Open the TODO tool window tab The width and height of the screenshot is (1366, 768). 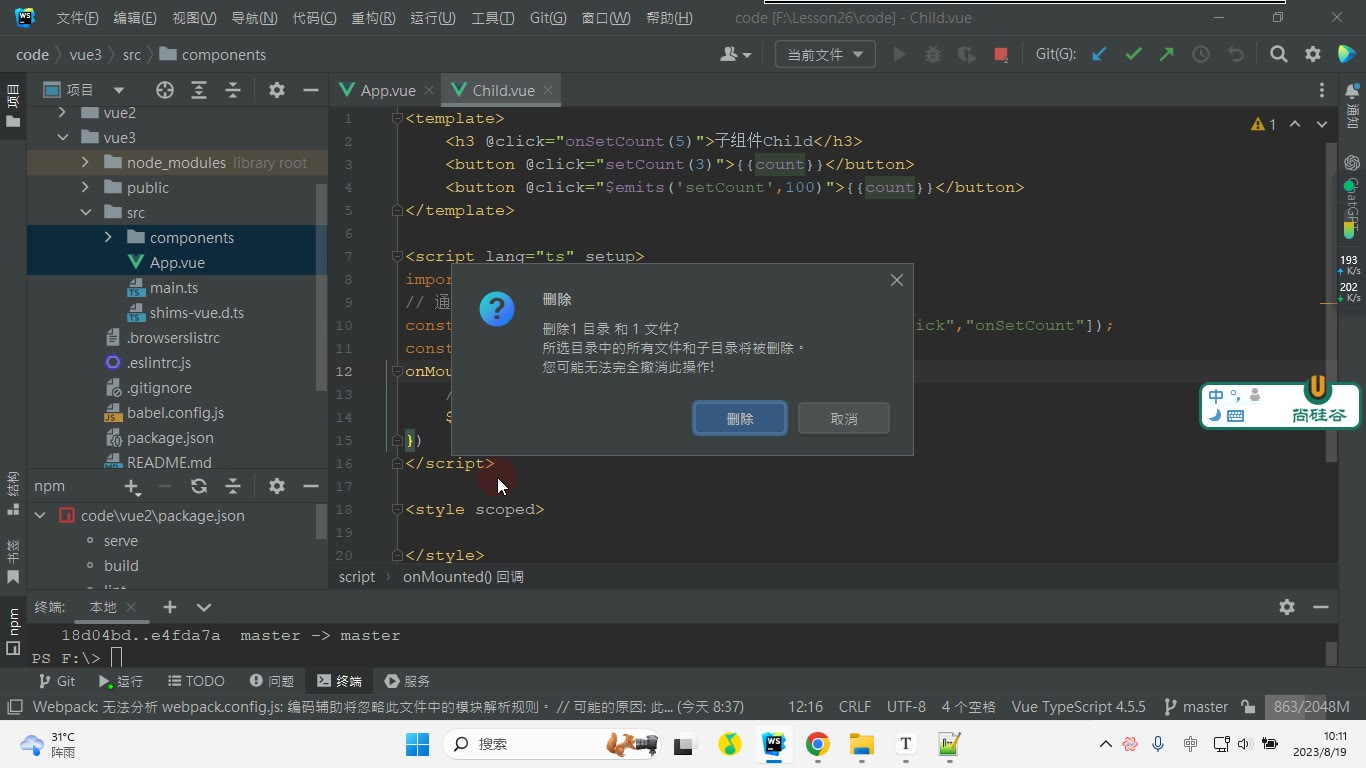[196, 681]
